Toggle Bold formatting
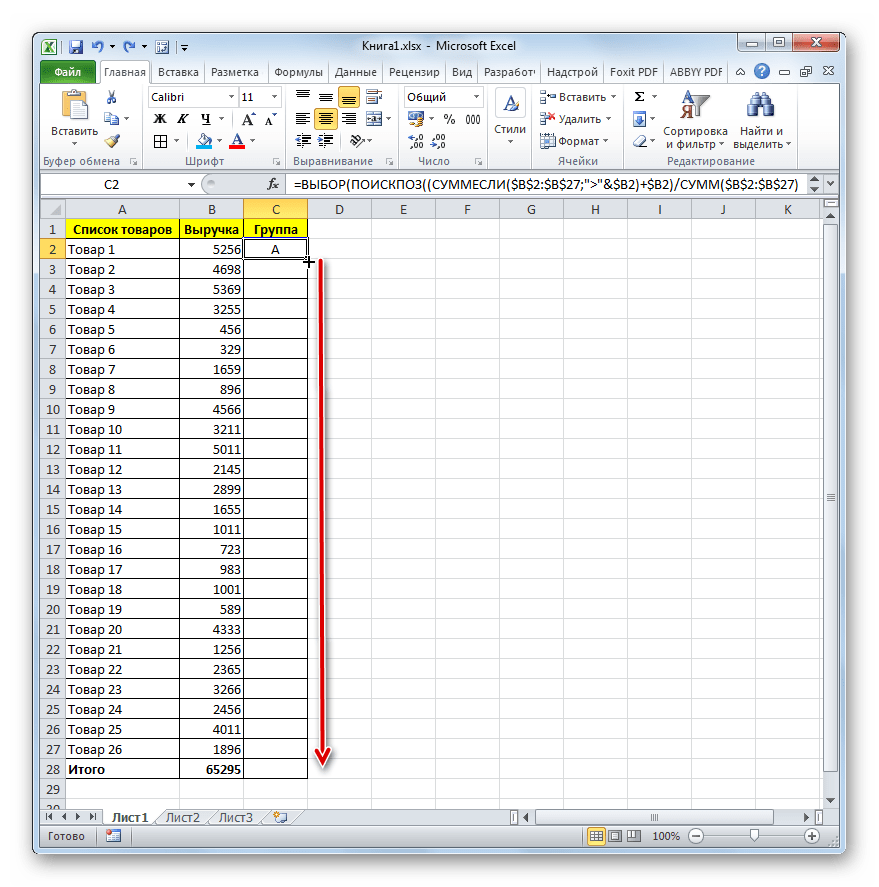Image resolution: width=879 pixels, height=887 pixels. point(159,119)
